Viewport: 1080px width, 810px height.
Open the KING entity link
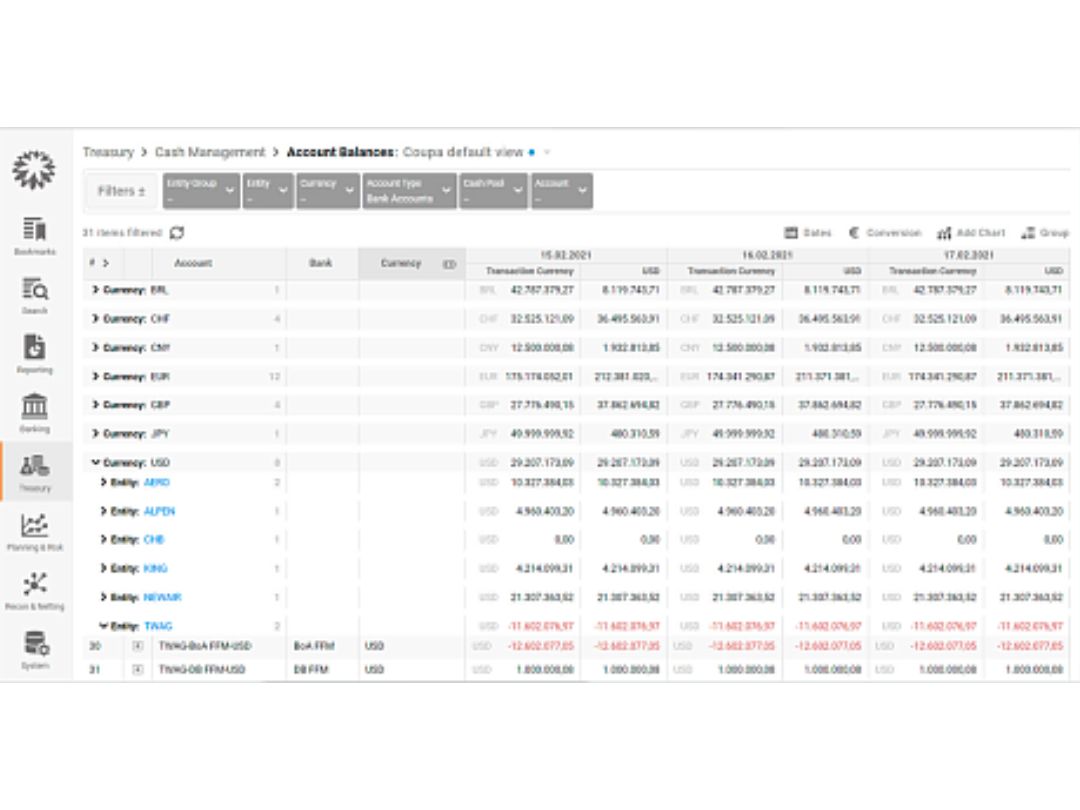point(156,568)
